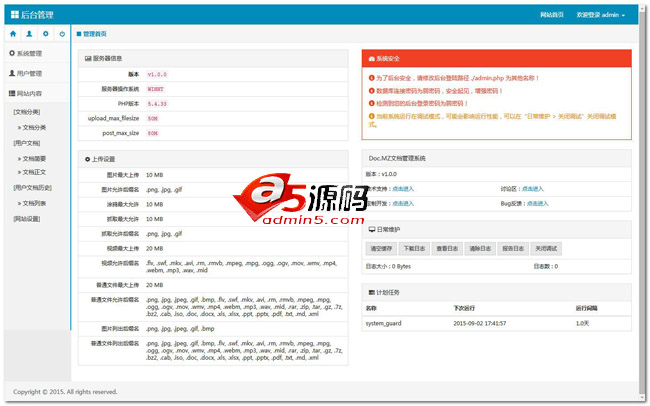Open the 点击进入 link for 定制开发
Image resolution: width=650 pixels, height=406 pixels.
(403, 204)
